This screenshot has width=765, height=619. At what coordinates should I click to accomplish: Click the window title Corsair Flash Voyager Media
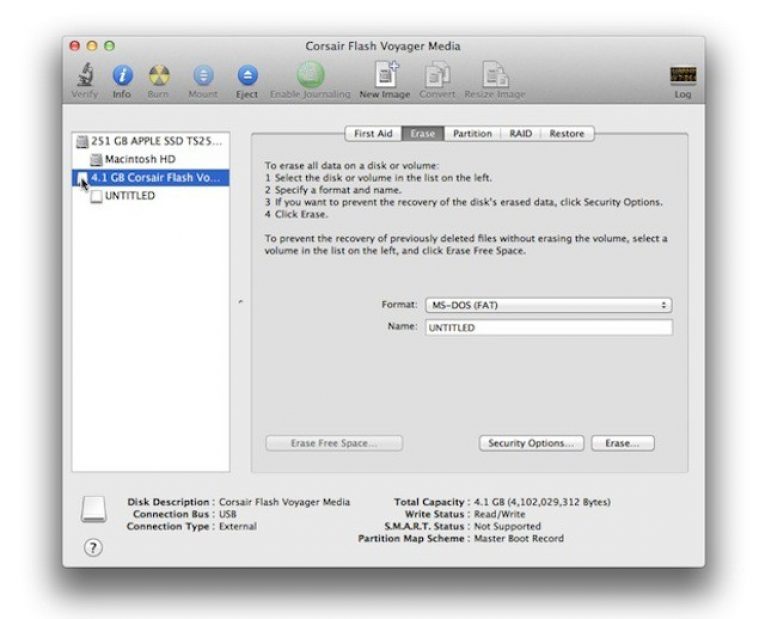[x=383, y=46]
